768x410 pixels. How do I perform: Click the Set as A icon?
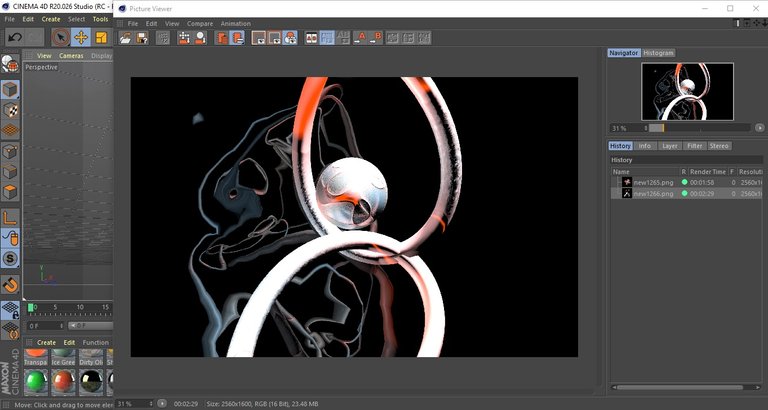tap(360, 38)
